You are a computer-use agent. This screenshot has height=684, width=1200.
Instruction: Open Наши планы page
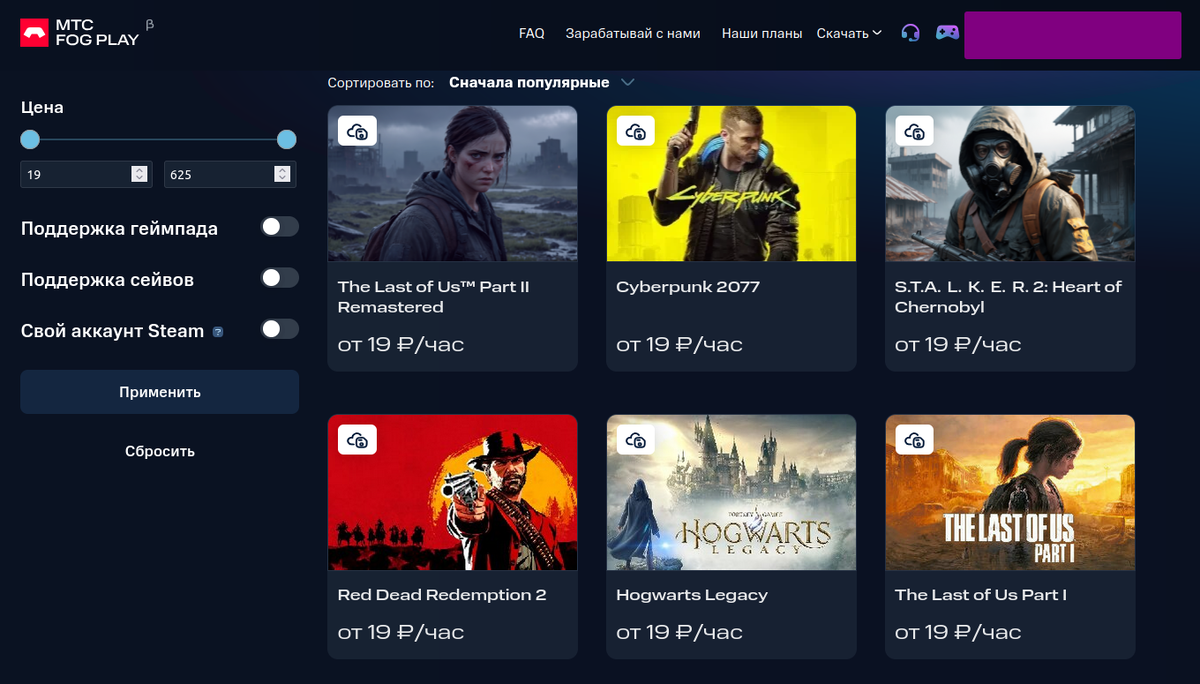[762, 33]
